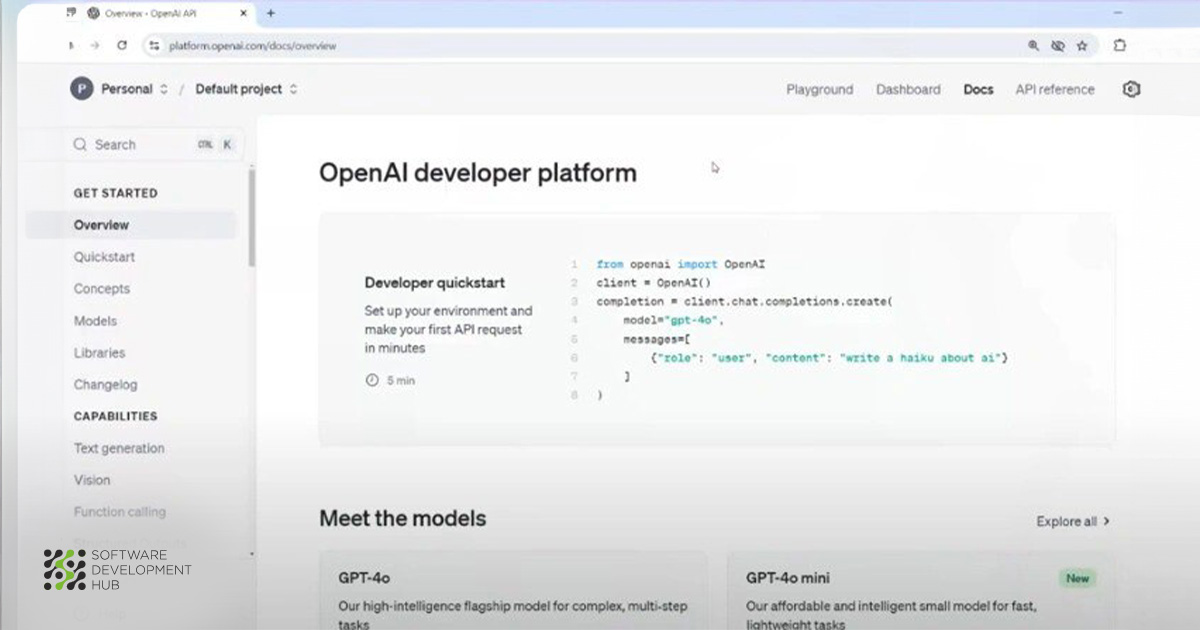Screen dimensions: 1200x630
Task: Click Explore all models link
Action: coord(1073,521)
